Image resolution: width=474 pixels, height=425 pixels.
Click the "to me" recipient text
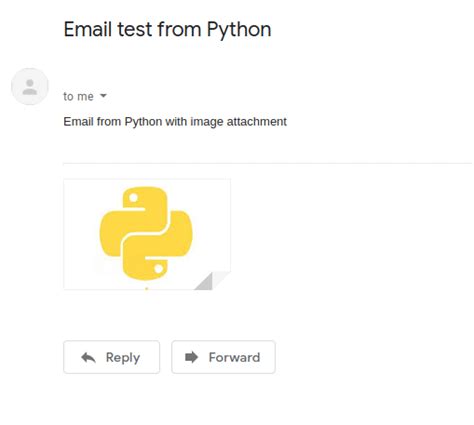click(x=78, y=96)
